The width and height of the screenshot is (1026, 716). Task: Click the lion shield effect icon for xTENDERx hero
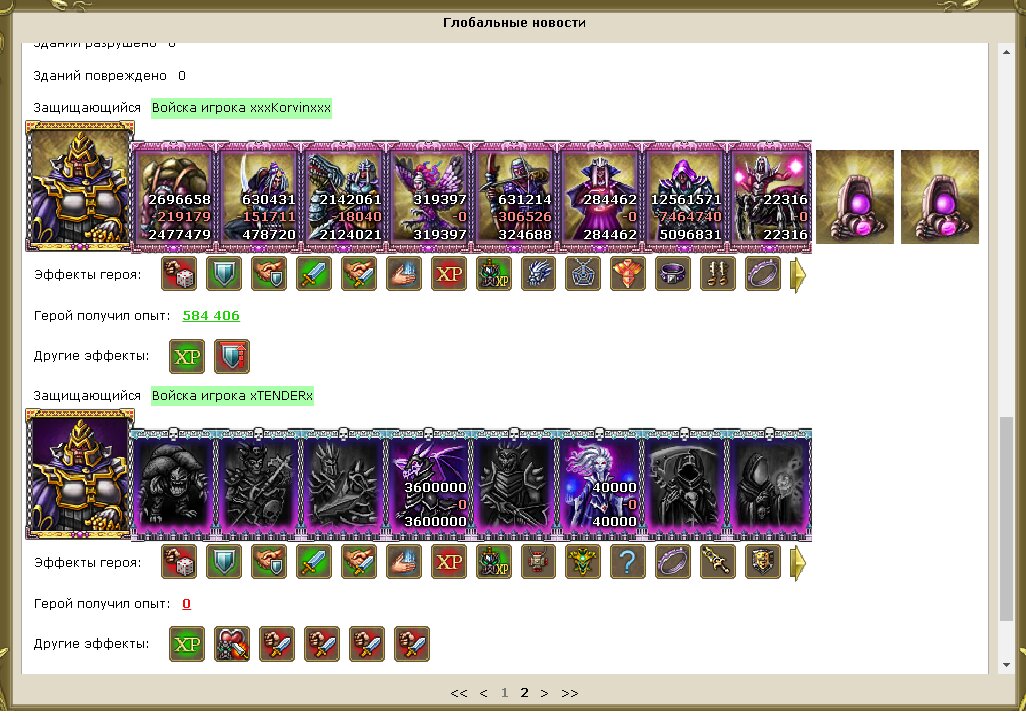(x=763, y=562)
